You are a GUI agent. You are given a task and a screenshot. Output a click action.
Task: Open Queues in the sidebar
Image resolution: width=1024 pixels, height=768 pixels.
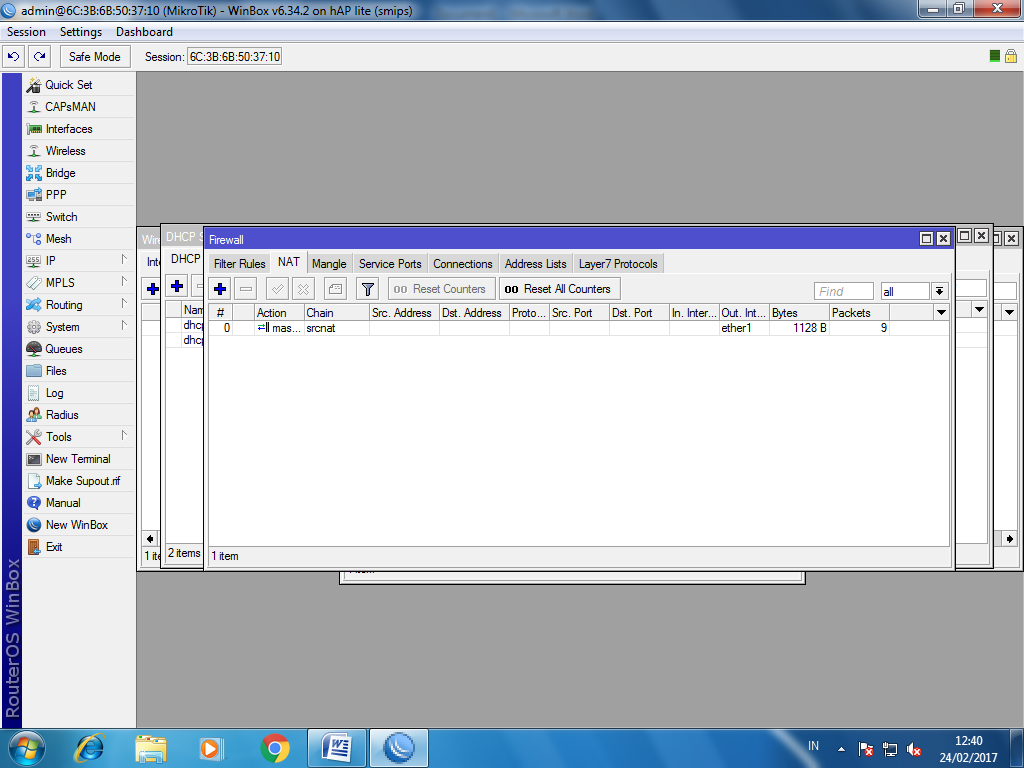78,349
